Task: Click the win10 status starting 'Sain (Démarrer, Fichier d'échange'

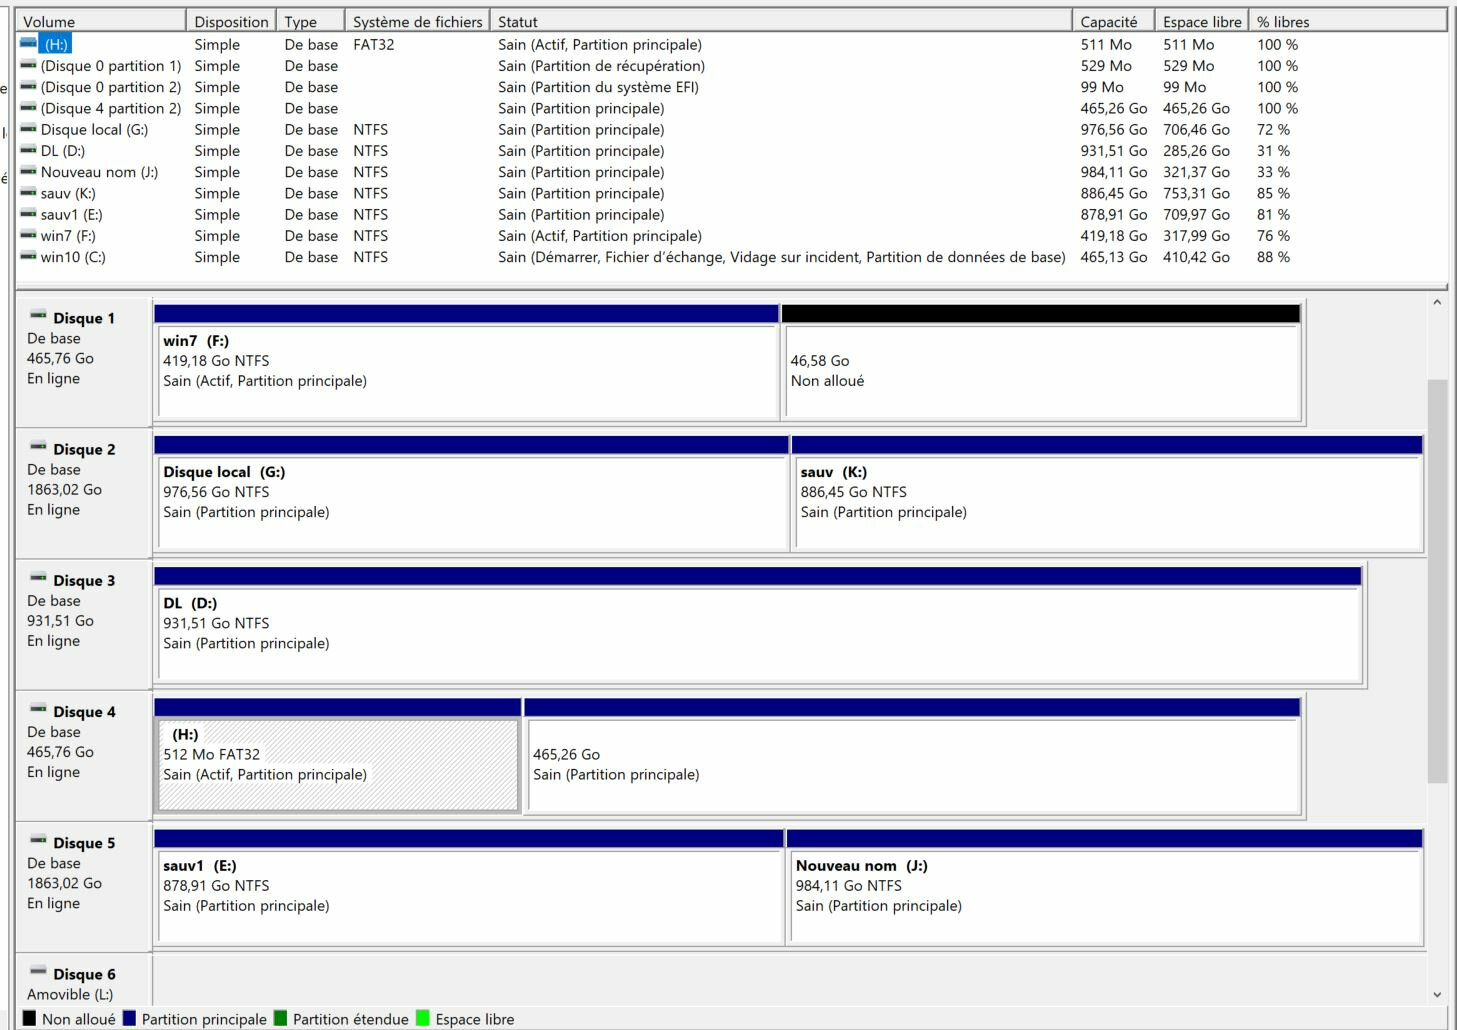Action: pyautogui.click(x=781, y=256)
